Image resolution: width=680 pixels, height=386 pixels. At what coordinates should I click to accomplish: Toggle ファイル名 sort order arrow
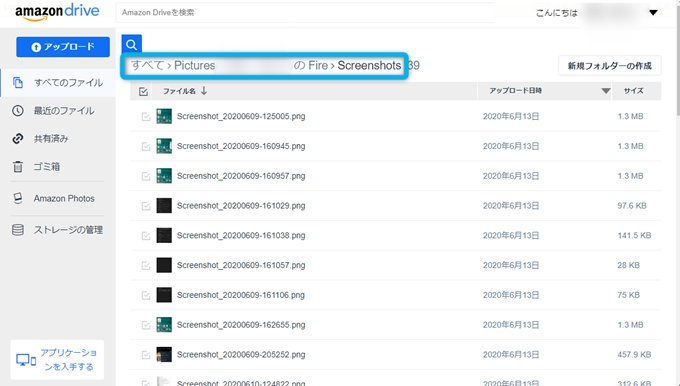pyautogui.click(x=204, y=91)
